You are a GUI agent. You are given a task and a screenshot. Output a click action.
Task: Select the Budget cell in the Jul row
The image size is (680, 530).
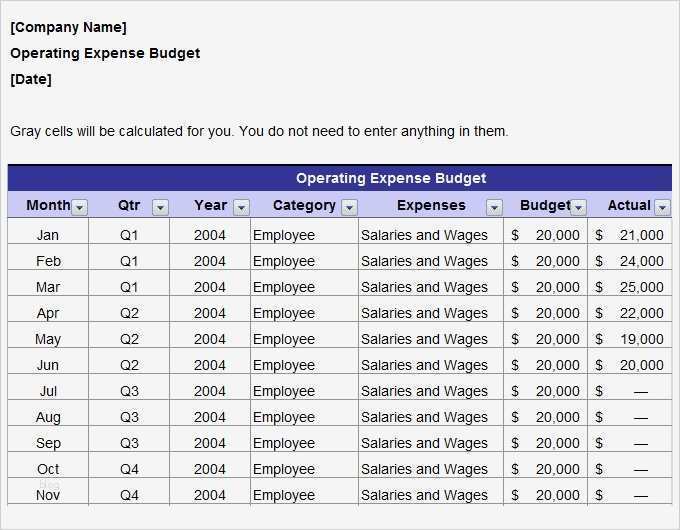[x=546, y=391]
